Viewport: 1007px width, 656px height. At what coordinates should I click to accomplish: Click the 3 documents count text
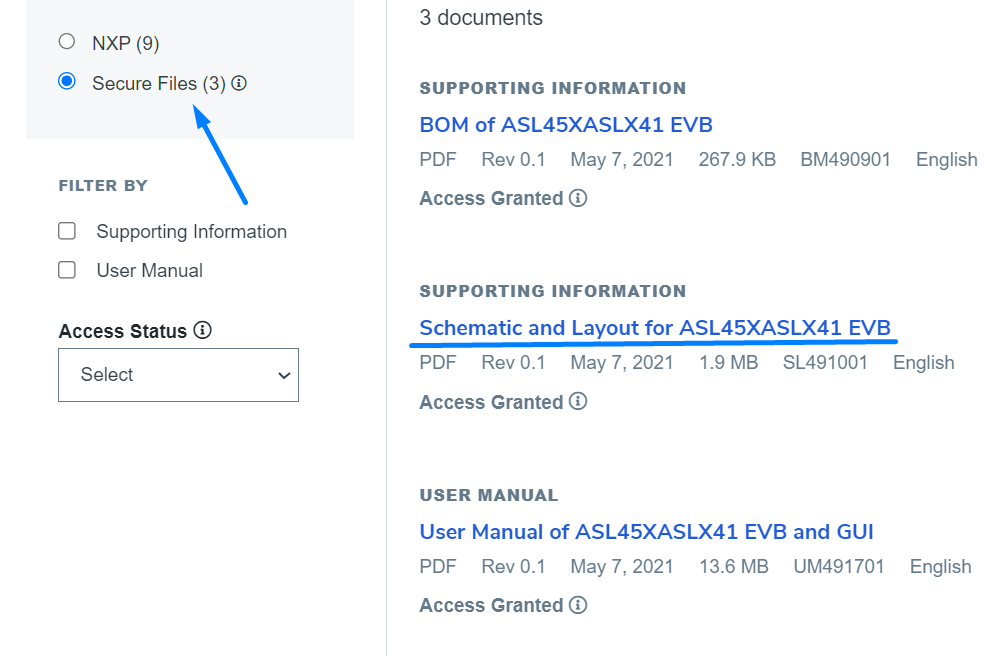[481, 17]
